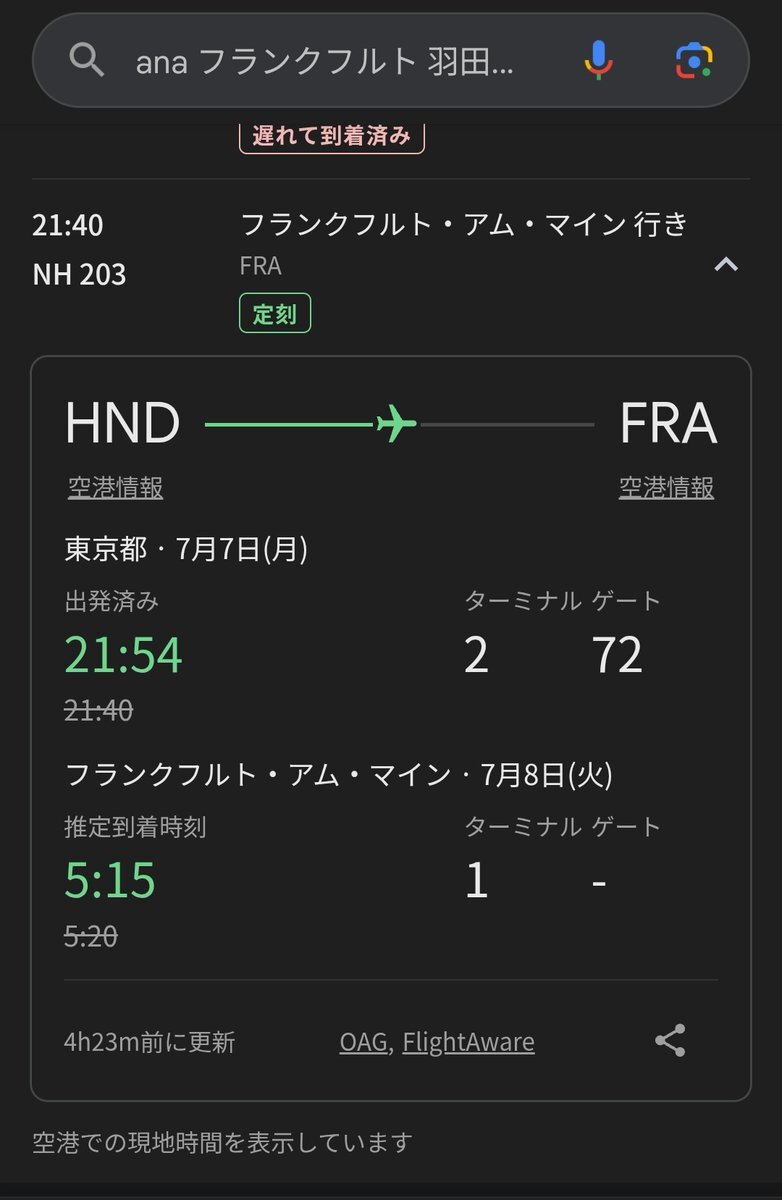The height and width of the screenshot is (1200, 782).
Task: Tap the search magnifier icon
Action: [87, 61]
